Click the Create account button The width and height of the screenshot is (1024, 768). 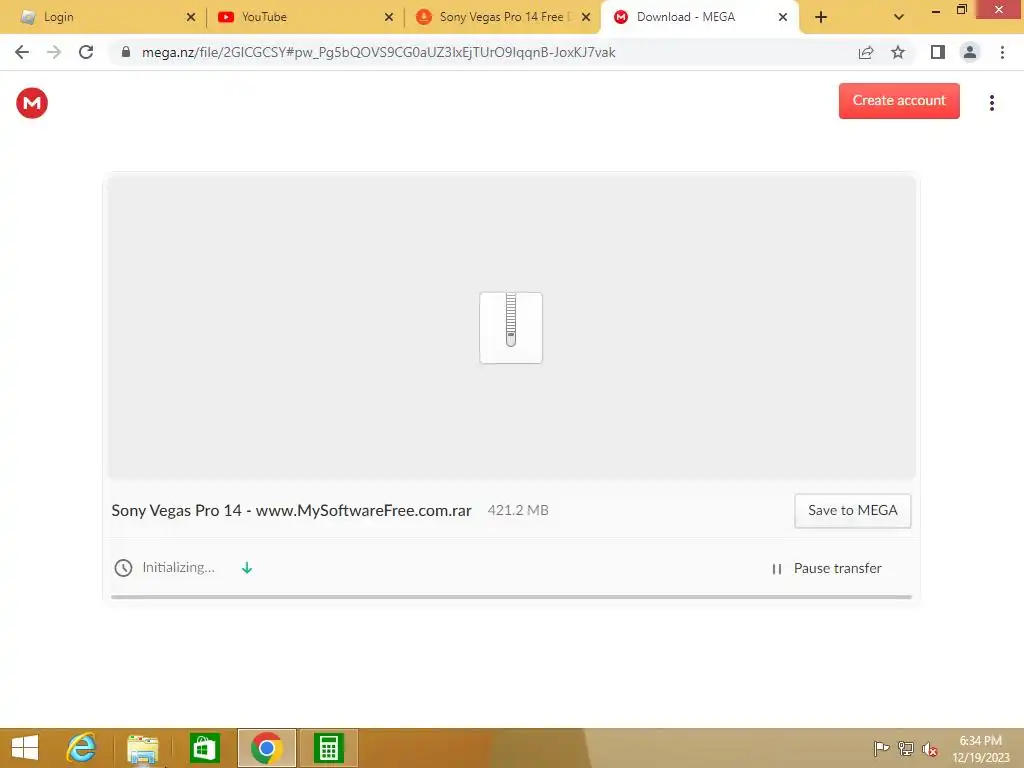tap(899, 101)
